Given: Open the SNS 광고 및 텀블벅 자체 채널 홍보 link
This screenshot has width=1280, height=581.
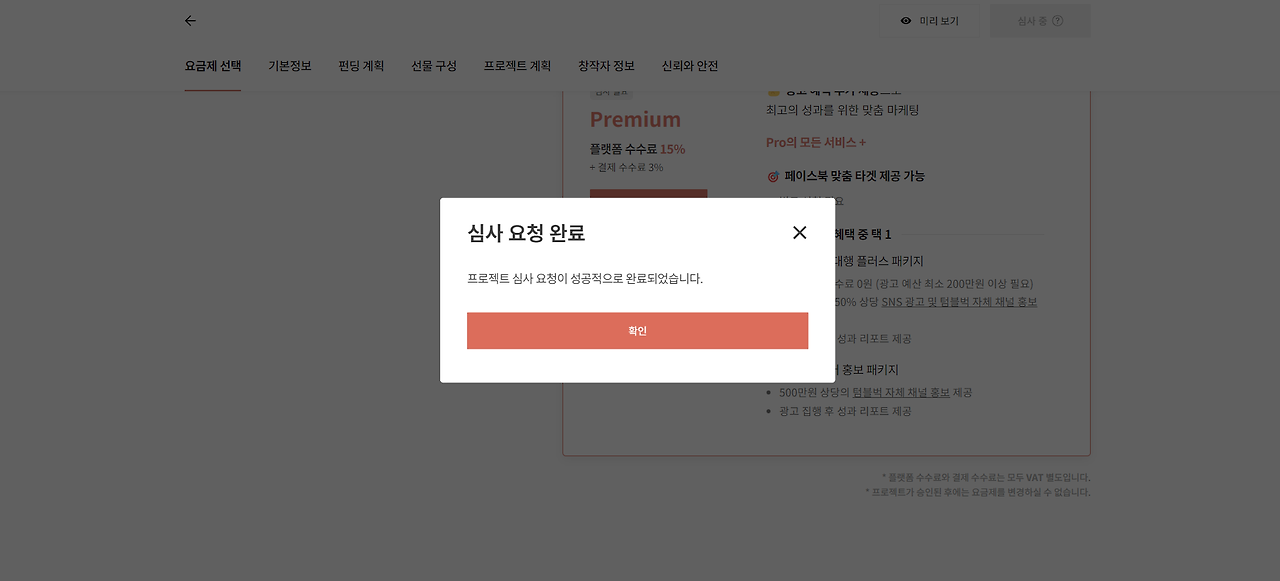Looking at the screenshot, I should 959,302.
